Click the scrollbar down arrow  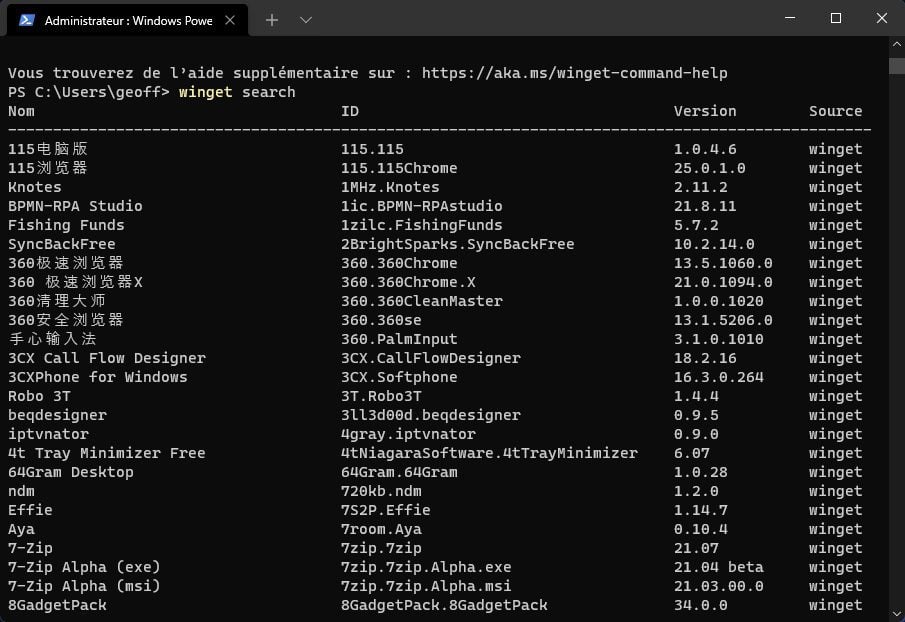(896, 614)
